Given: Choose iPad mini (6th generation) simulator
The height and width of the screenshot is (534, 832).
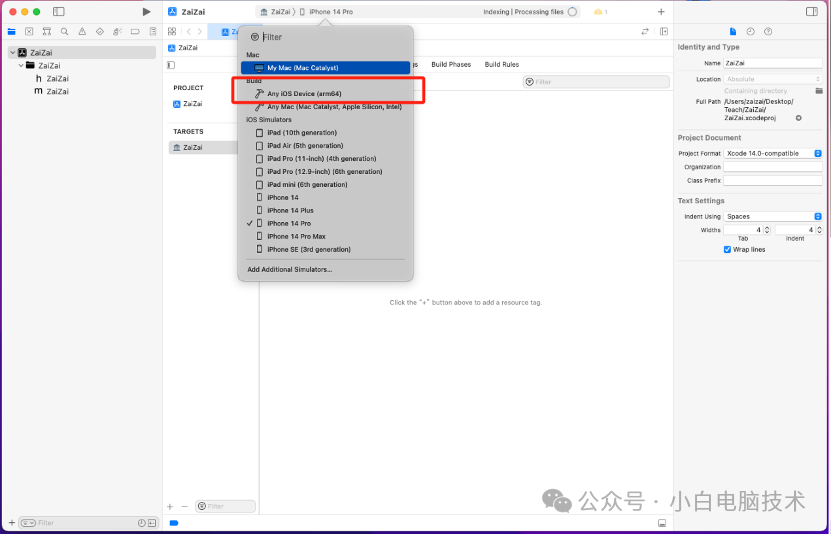Looking at the screenshot, I should [x=325, y=185].
